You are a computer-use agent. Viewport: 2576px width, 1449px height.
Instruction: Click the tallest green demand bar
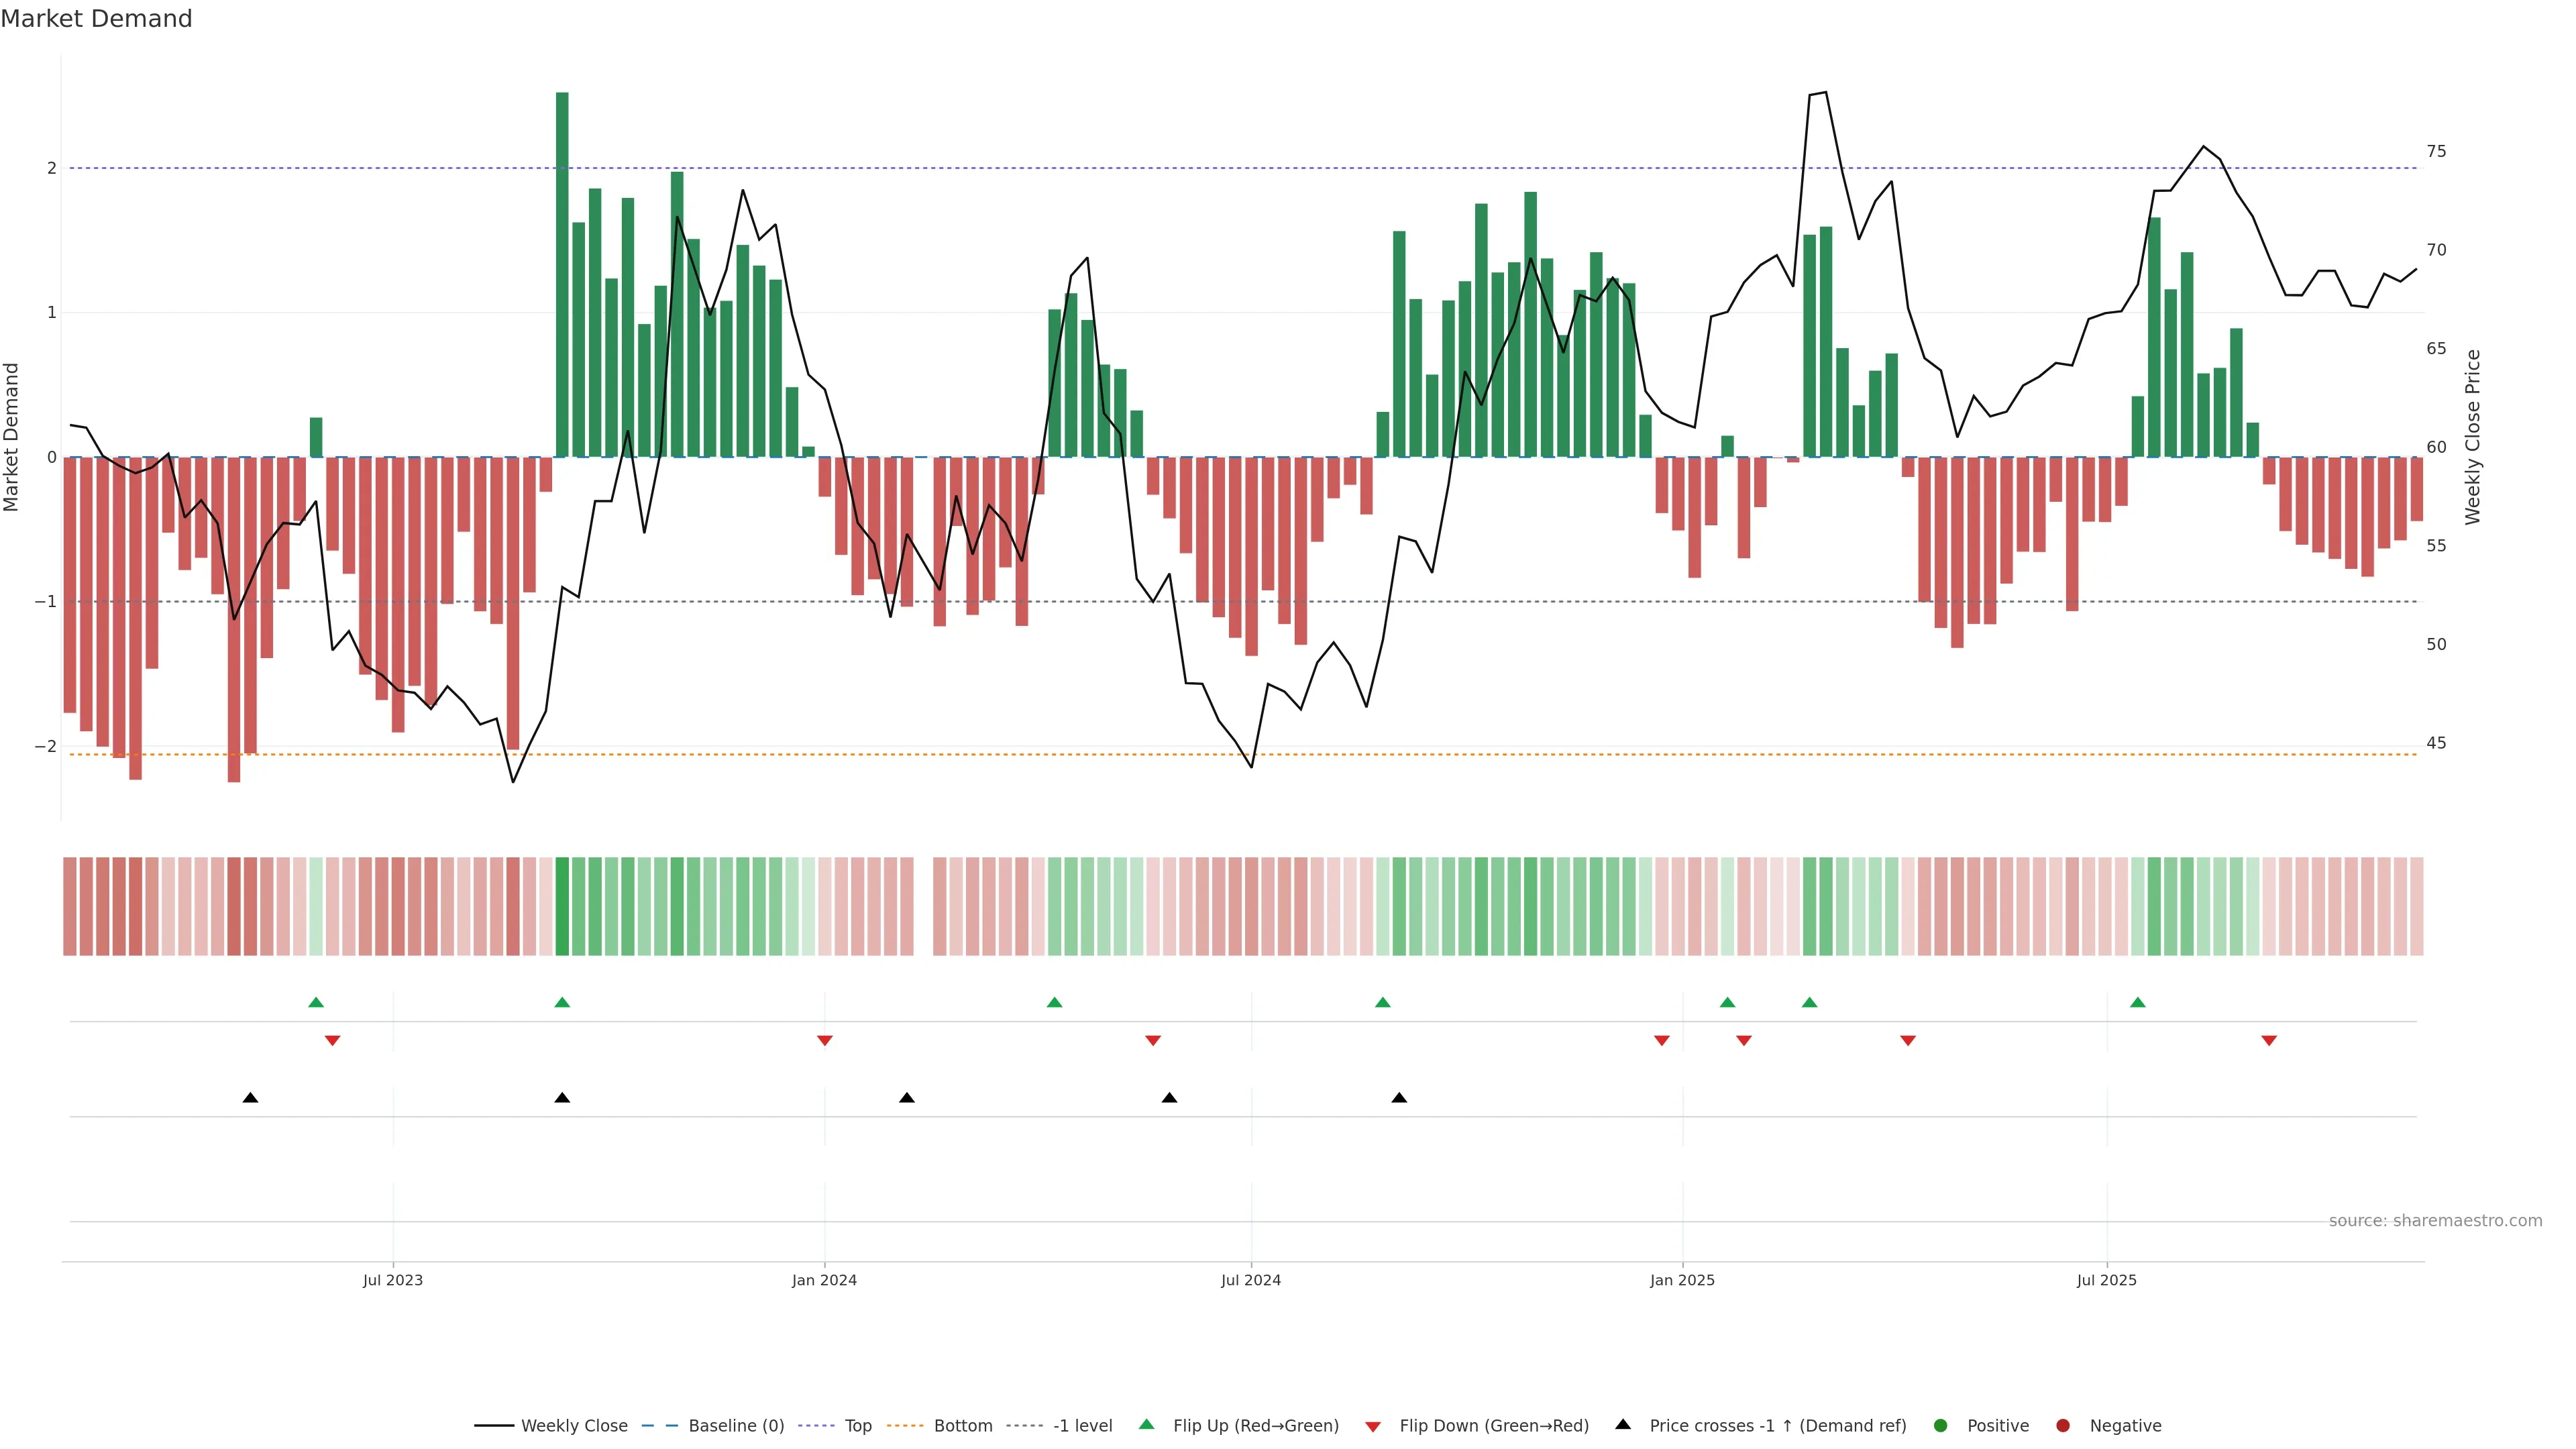(x=562, y=275)
